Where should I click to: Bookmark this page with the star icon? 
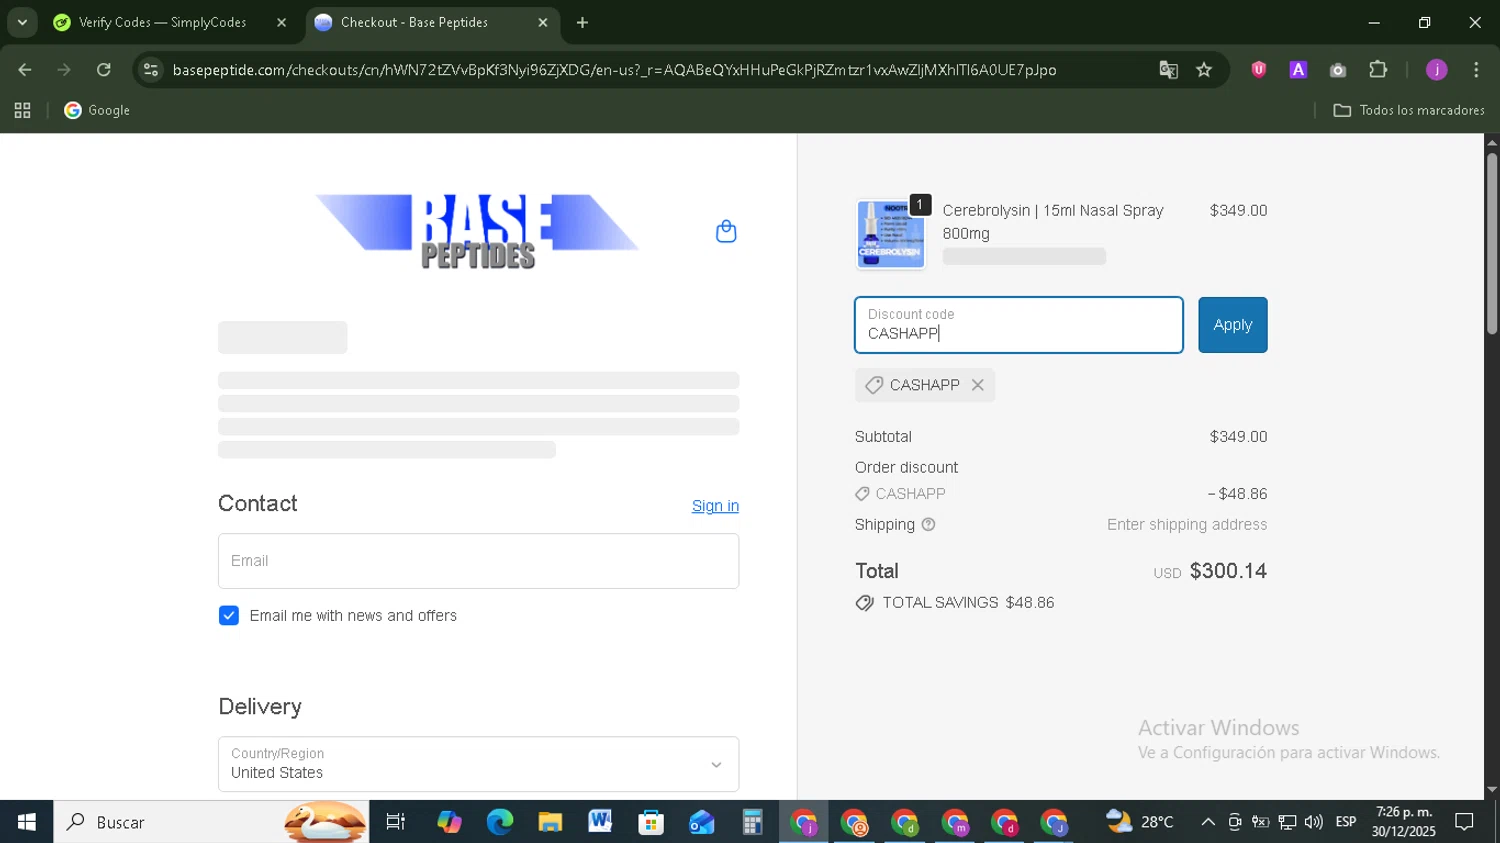(1204, 70)
